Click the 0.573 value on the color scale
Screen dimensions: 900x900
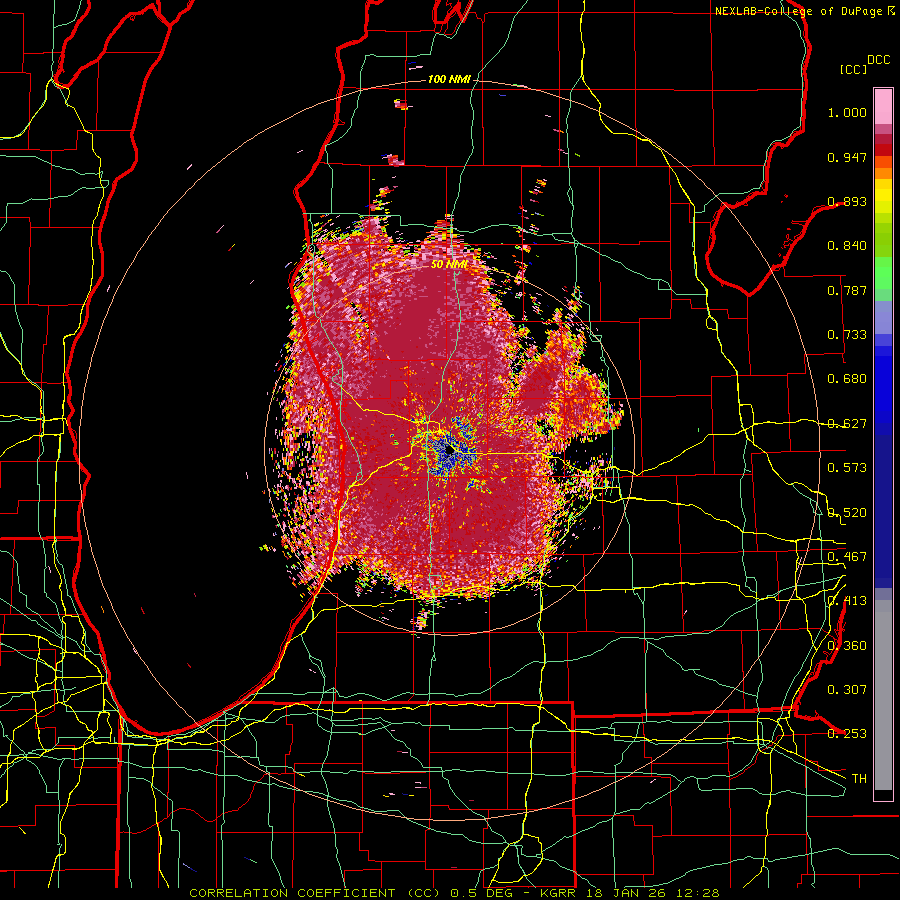[x=847, y=468]
